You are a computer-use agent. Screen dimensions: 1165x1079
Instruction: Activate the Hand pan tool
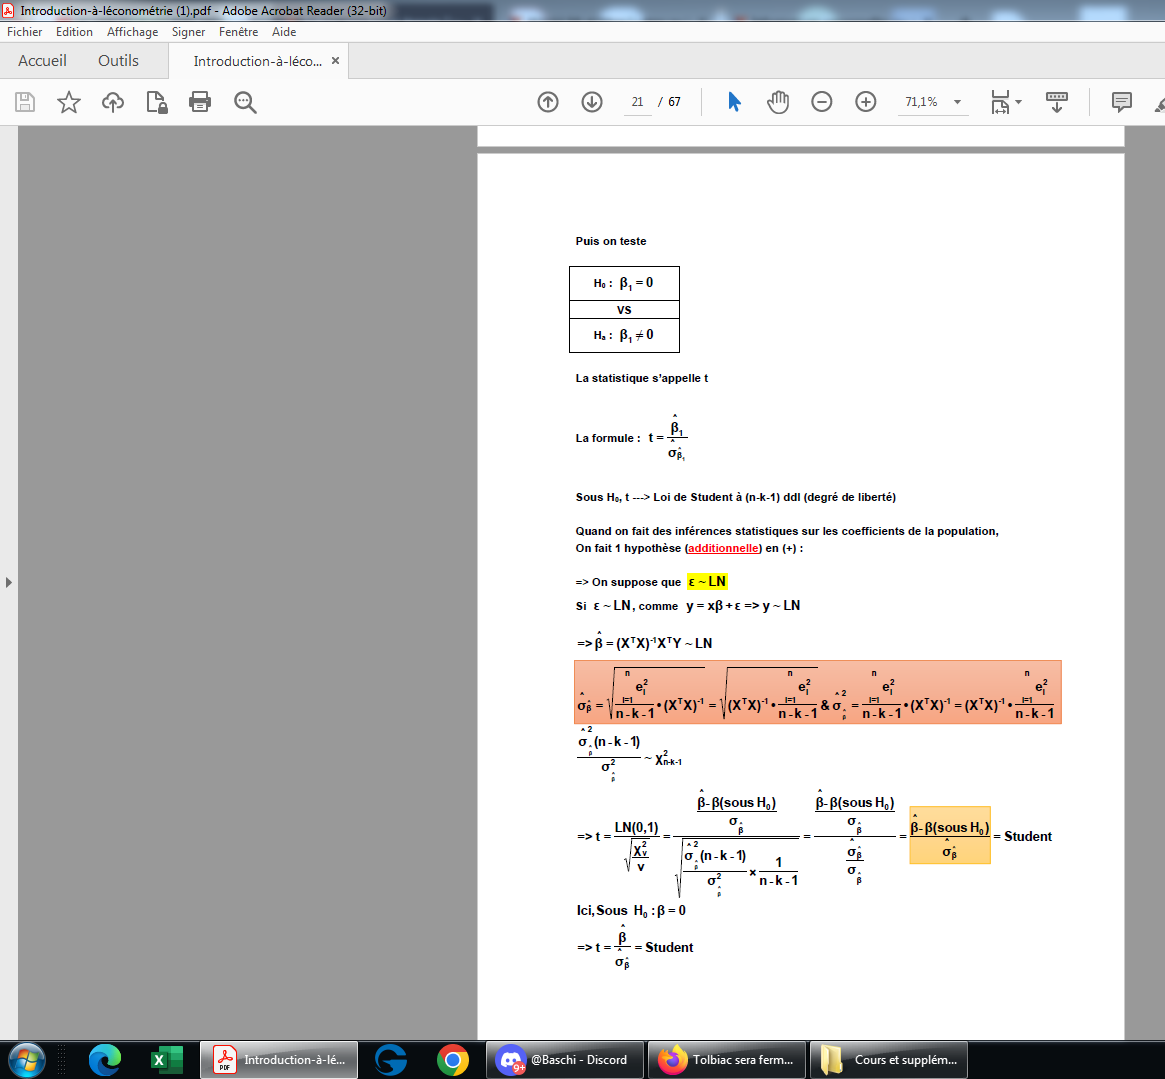coord(778,102)
